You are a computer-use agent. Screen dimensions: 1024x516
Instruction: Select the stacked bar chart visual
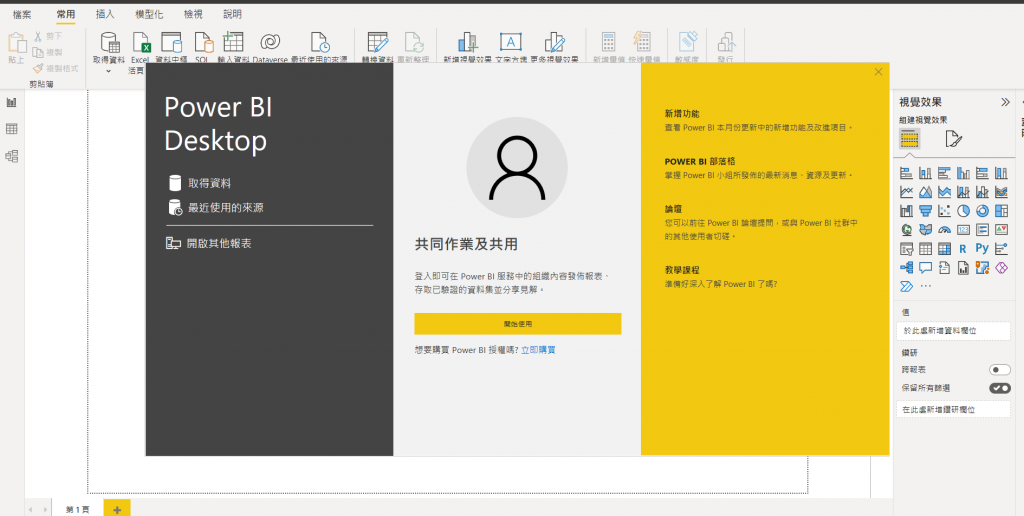[x=906, y=173]
